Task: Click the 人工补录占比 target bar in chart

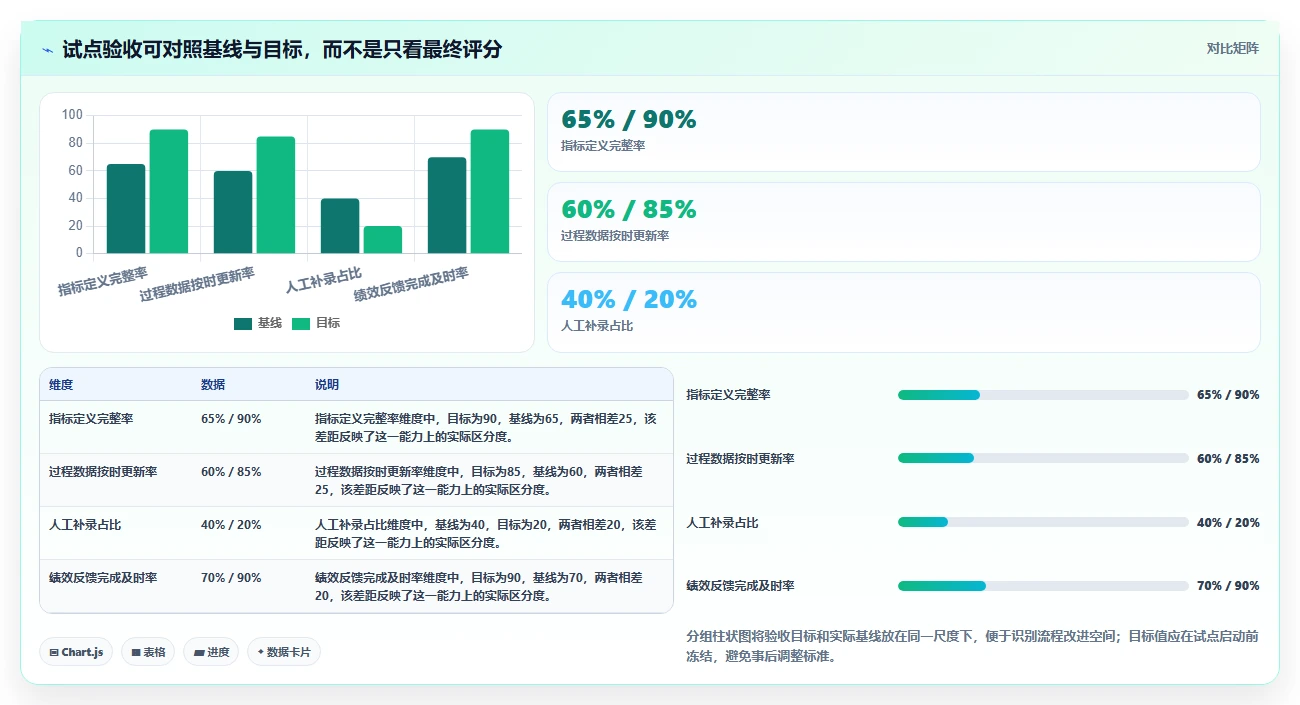Action: click(x=383, y=240)
